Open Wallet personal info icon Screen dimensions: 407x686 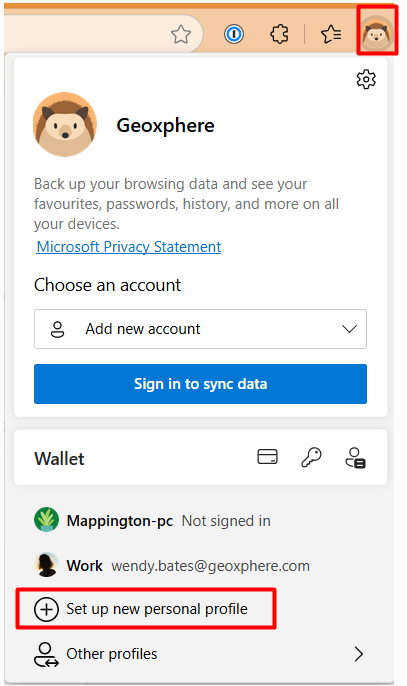(x=355, y=458)
